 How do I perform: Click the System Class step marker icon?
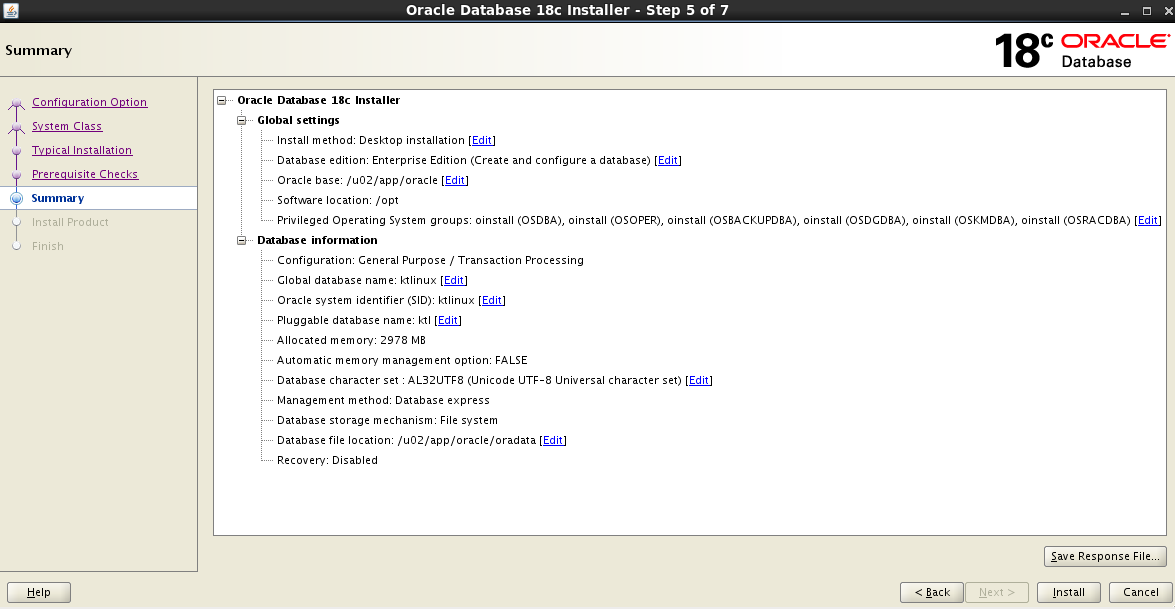pos(16,127)
